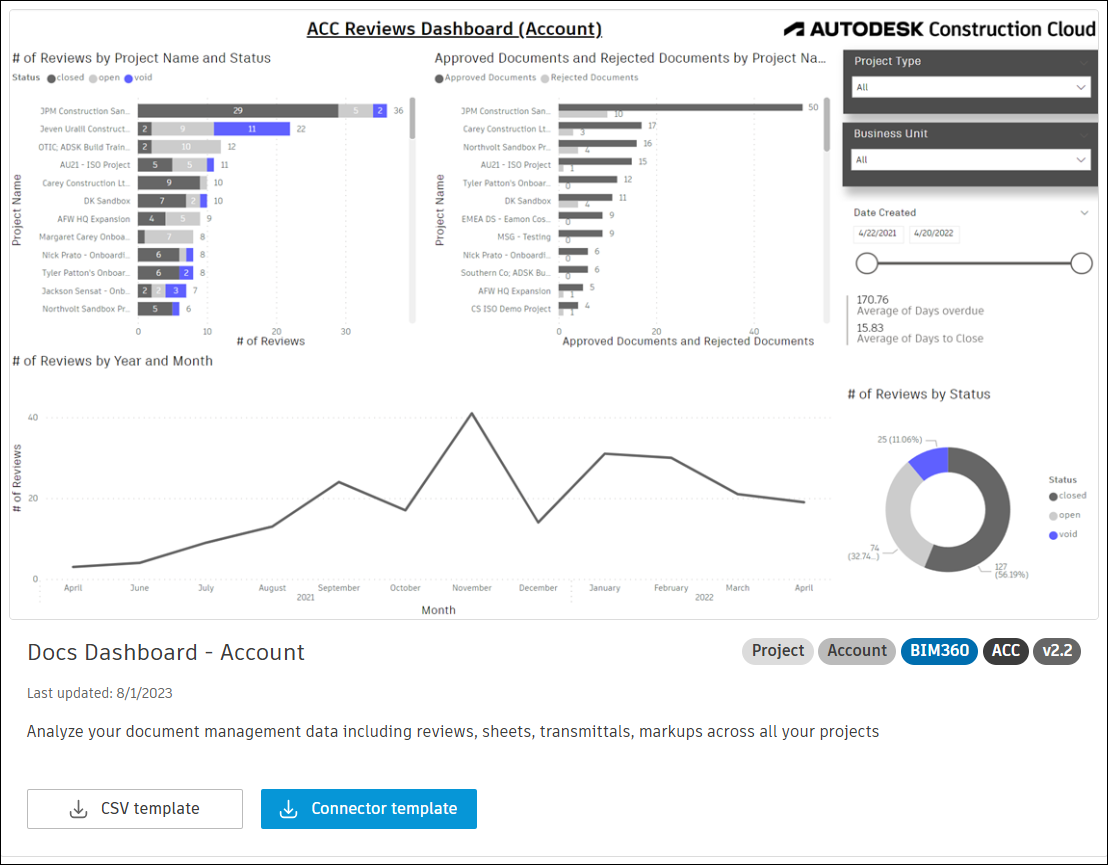Click the Docs Dashboard - Account heading

pos(166,652)
